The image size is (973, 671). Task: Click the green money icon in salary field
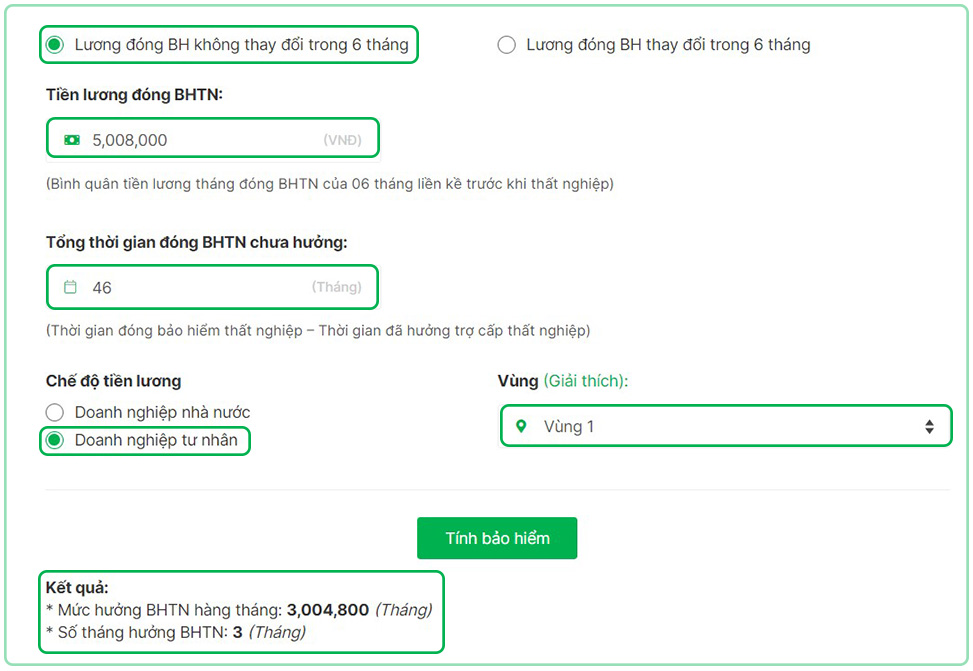pos(70,138)
